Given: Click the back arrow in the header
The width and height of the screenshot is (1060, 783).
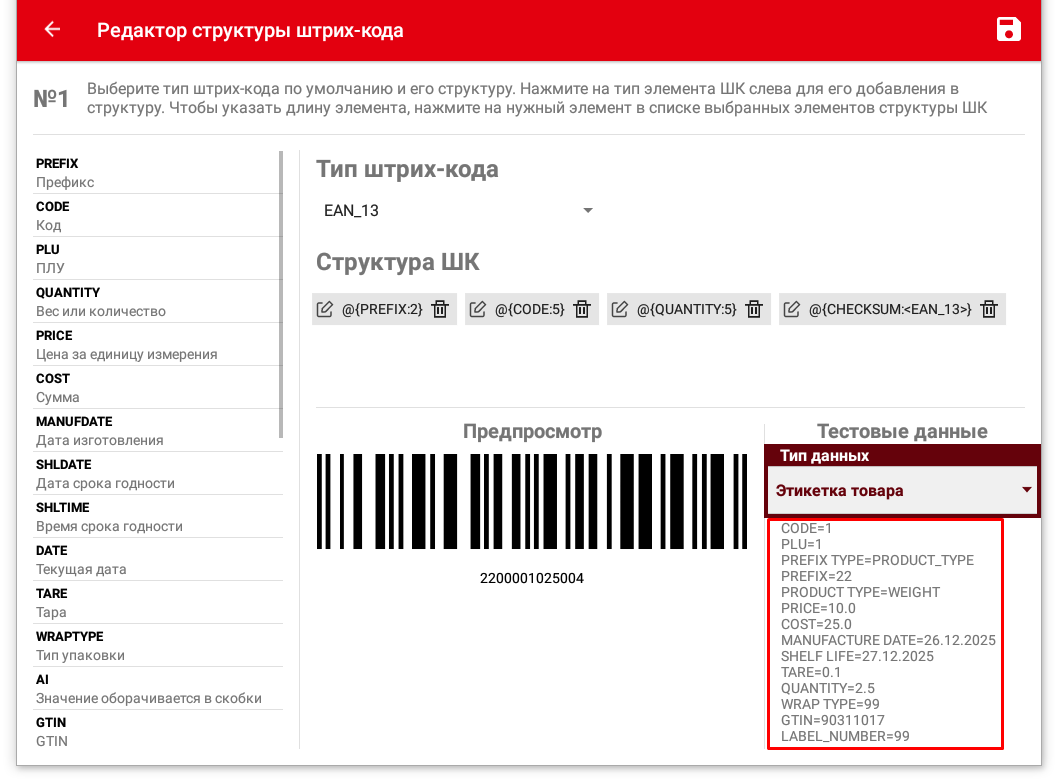Looking at the screenshot, I should tap(52, 30).
